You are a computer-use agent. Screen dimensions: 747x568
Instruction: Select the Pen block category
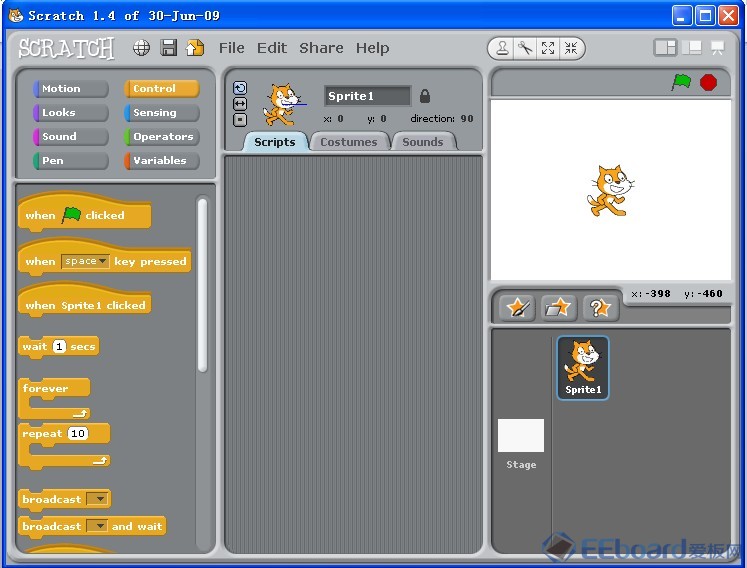coord(71,161)
